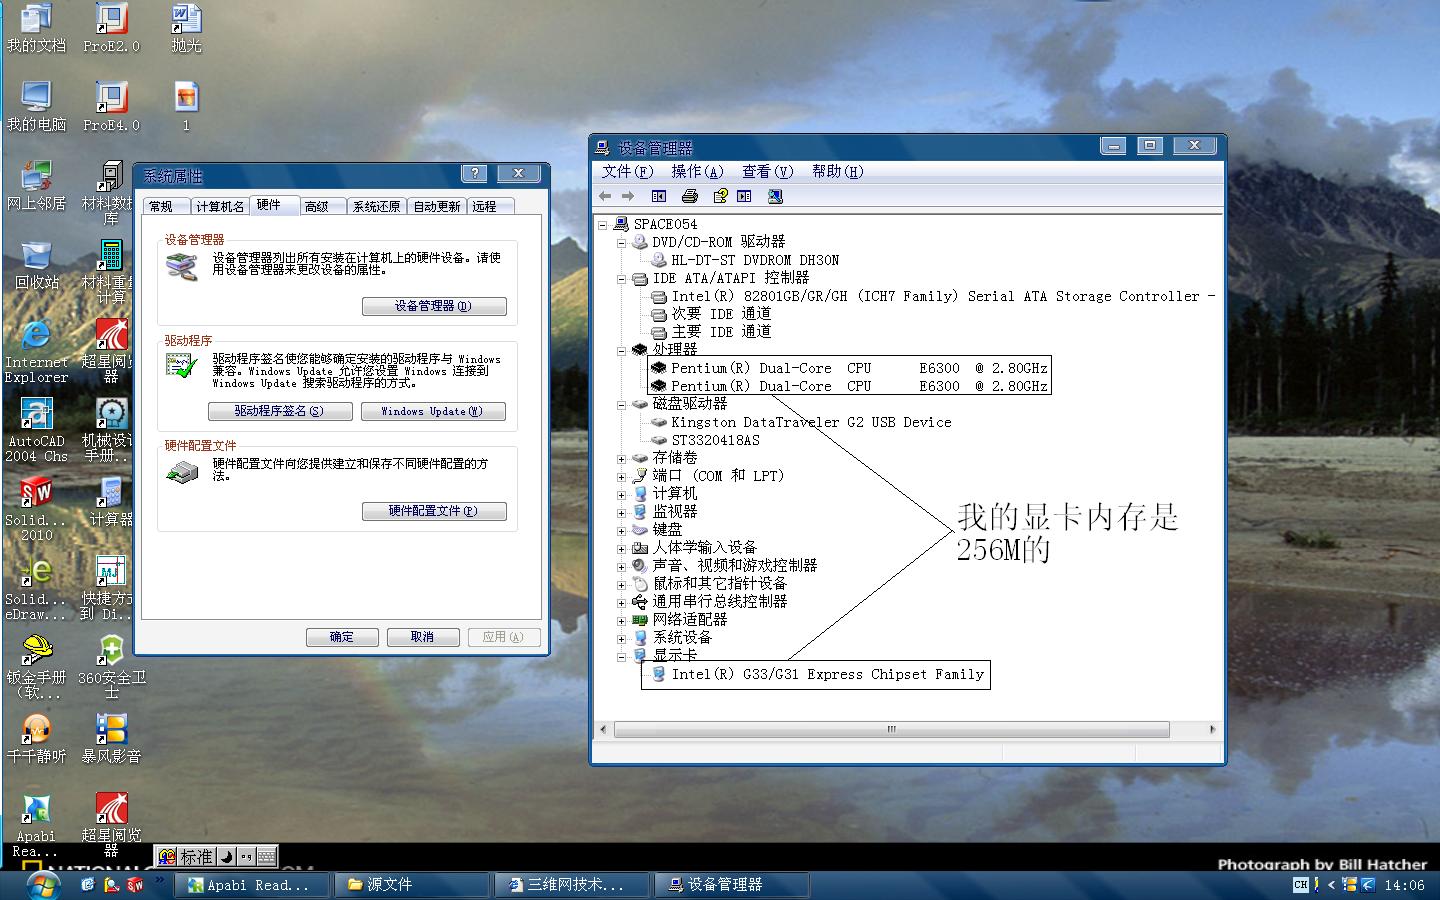Click Scan for hardware changes icon

coord(775,197)
